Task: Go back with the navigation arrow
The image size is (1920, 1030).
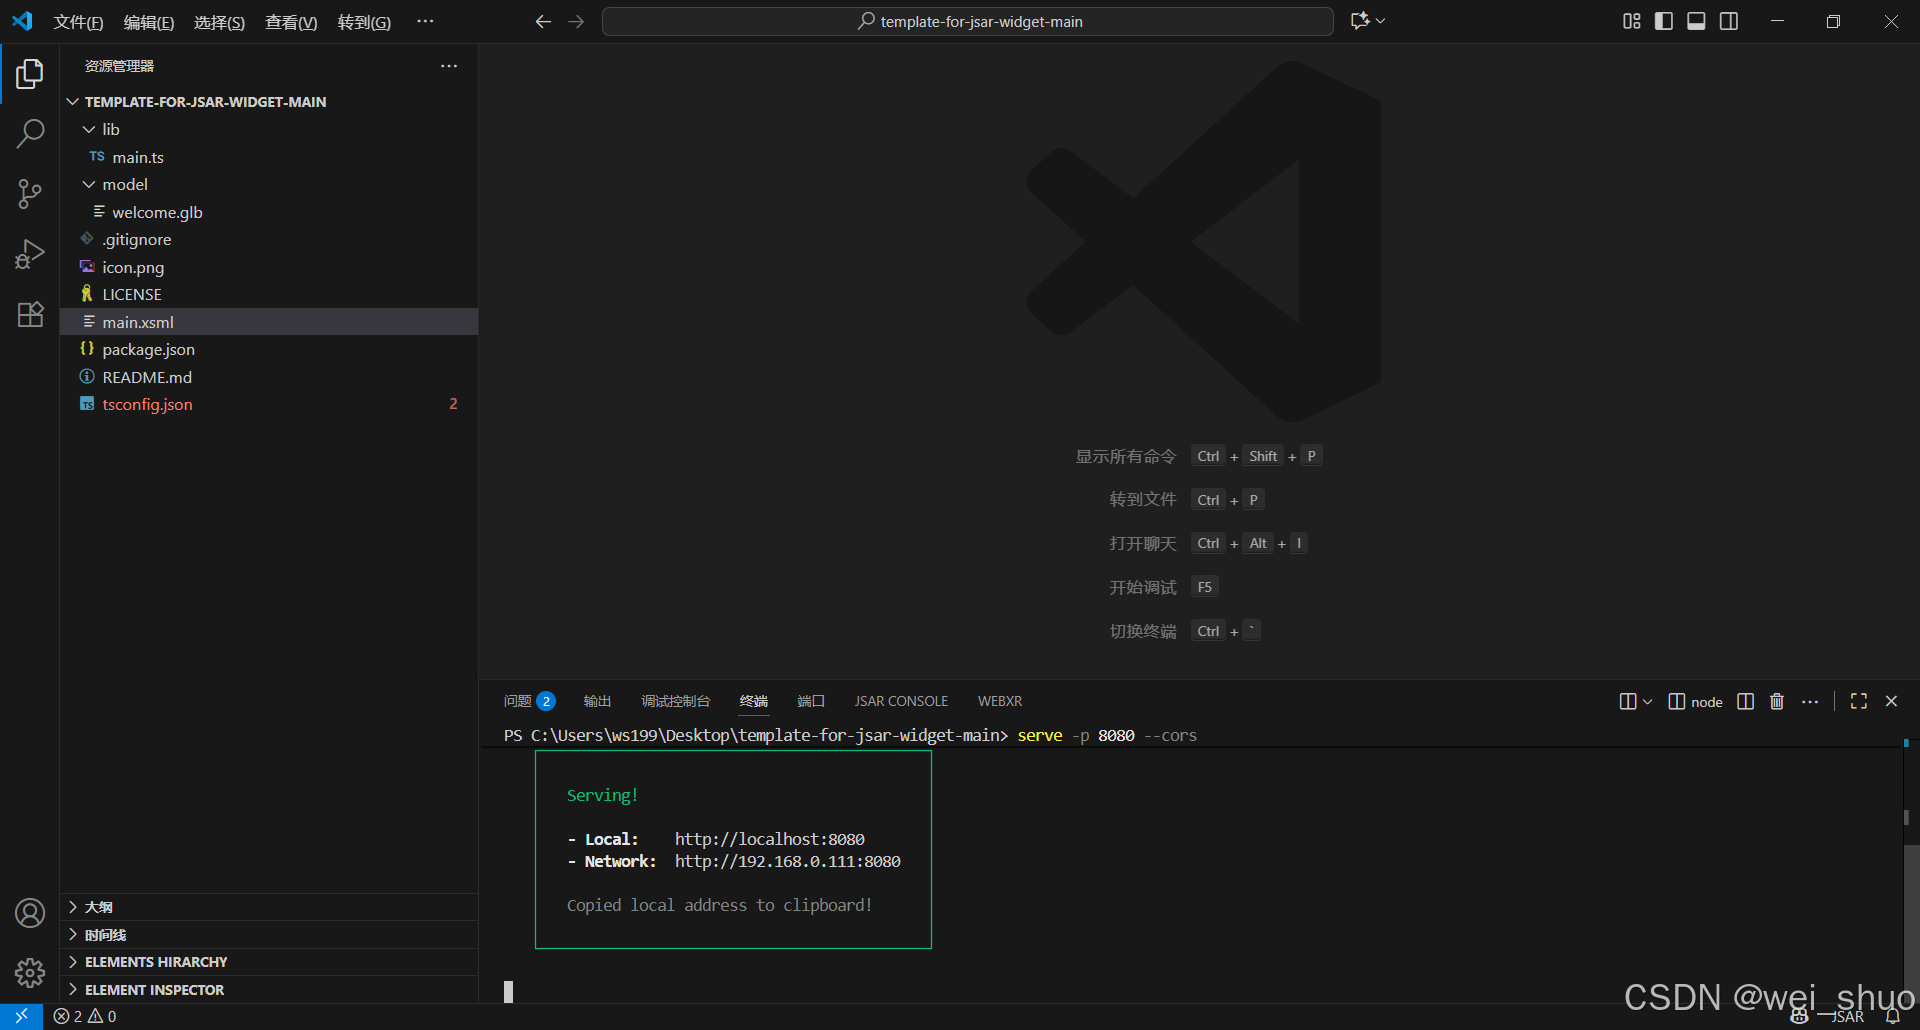Action: tap(543, 21)
